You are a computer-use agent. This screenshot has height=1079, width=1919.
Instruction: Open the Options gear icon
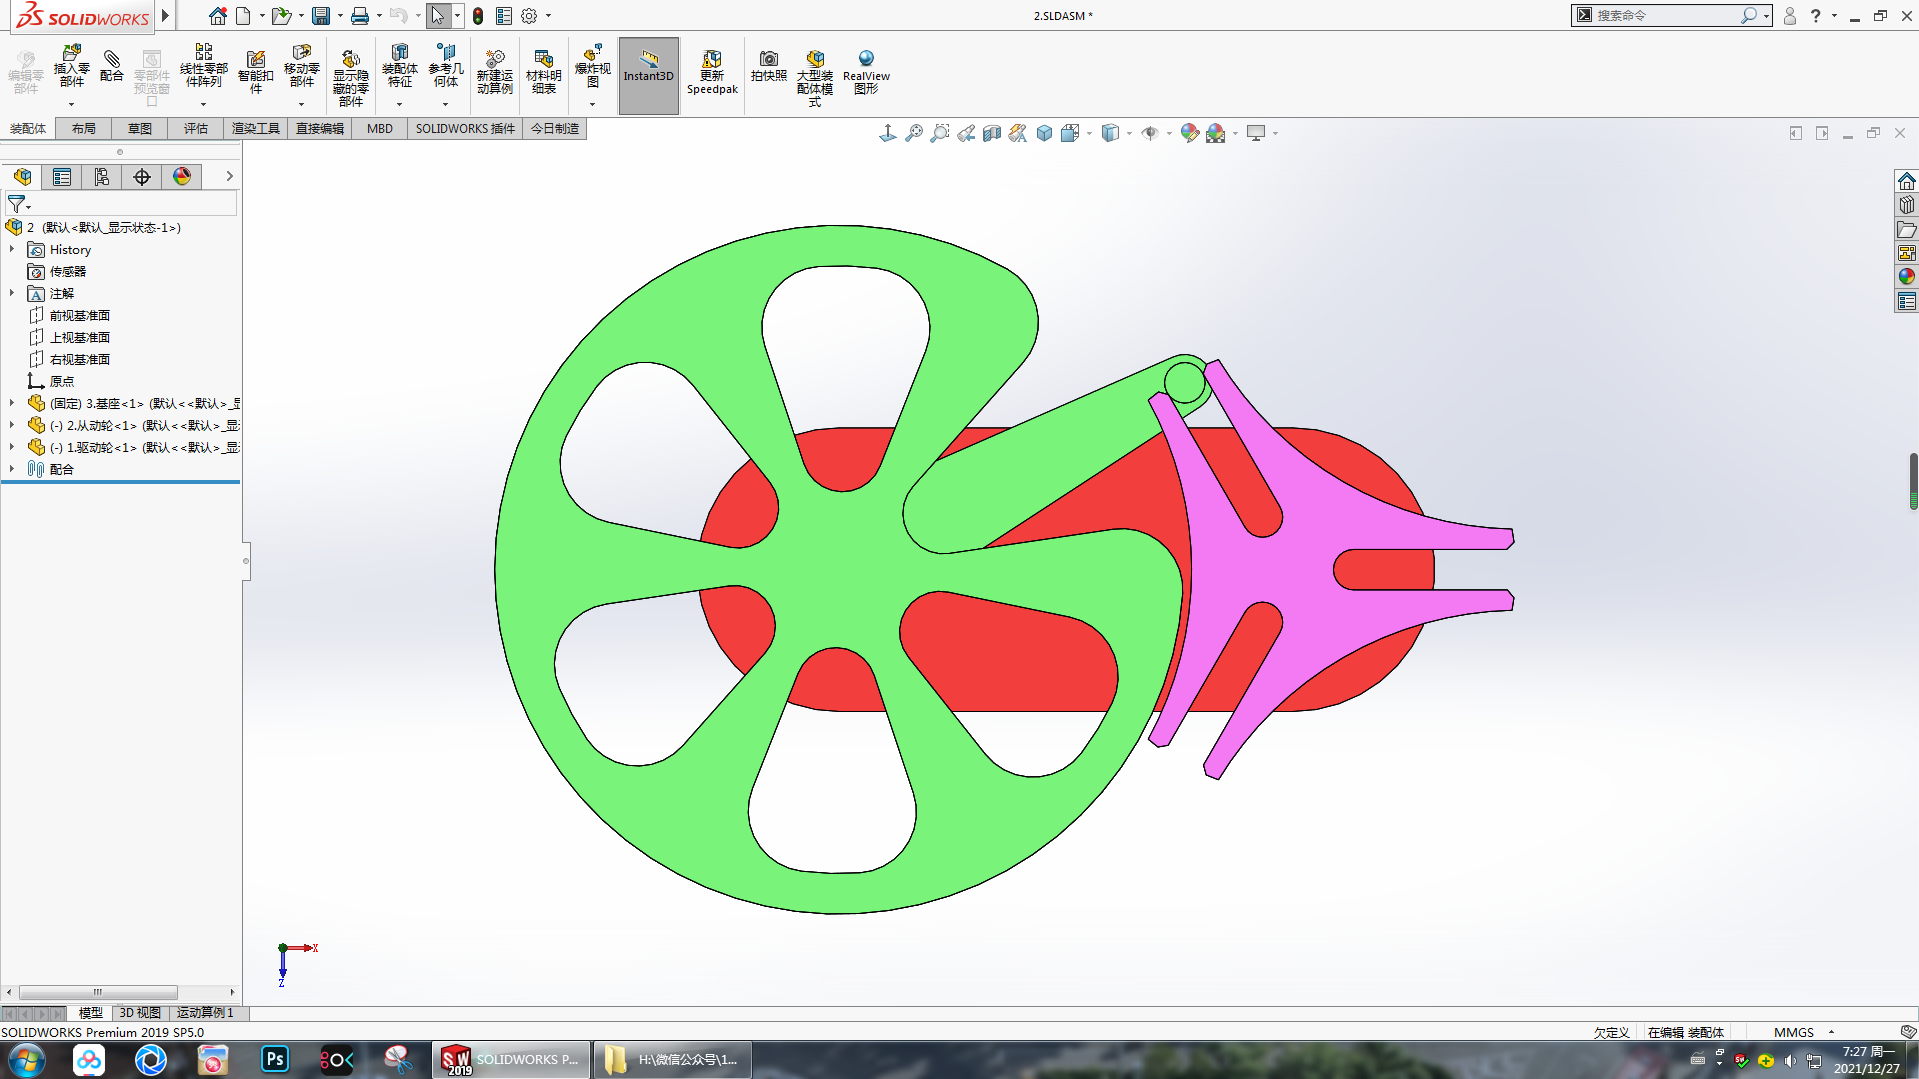[529, 16]
